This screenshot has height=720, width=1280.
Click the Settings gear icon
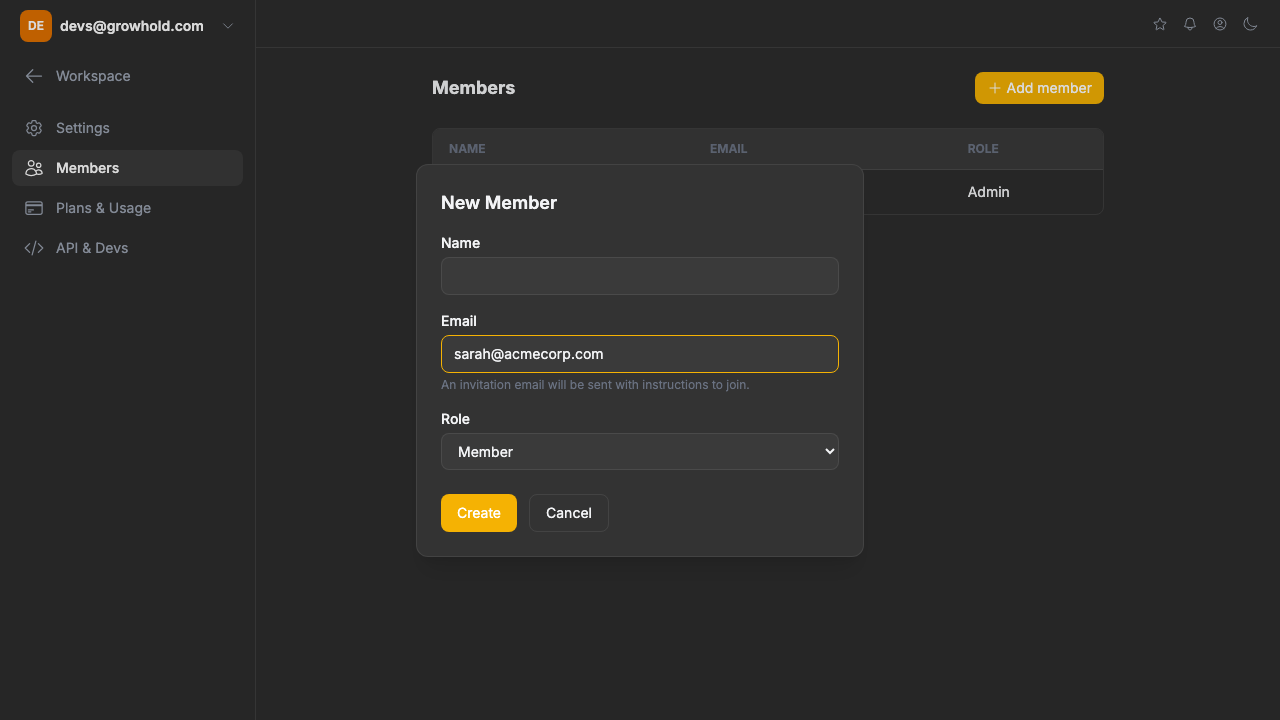click(x=34, y=128)
